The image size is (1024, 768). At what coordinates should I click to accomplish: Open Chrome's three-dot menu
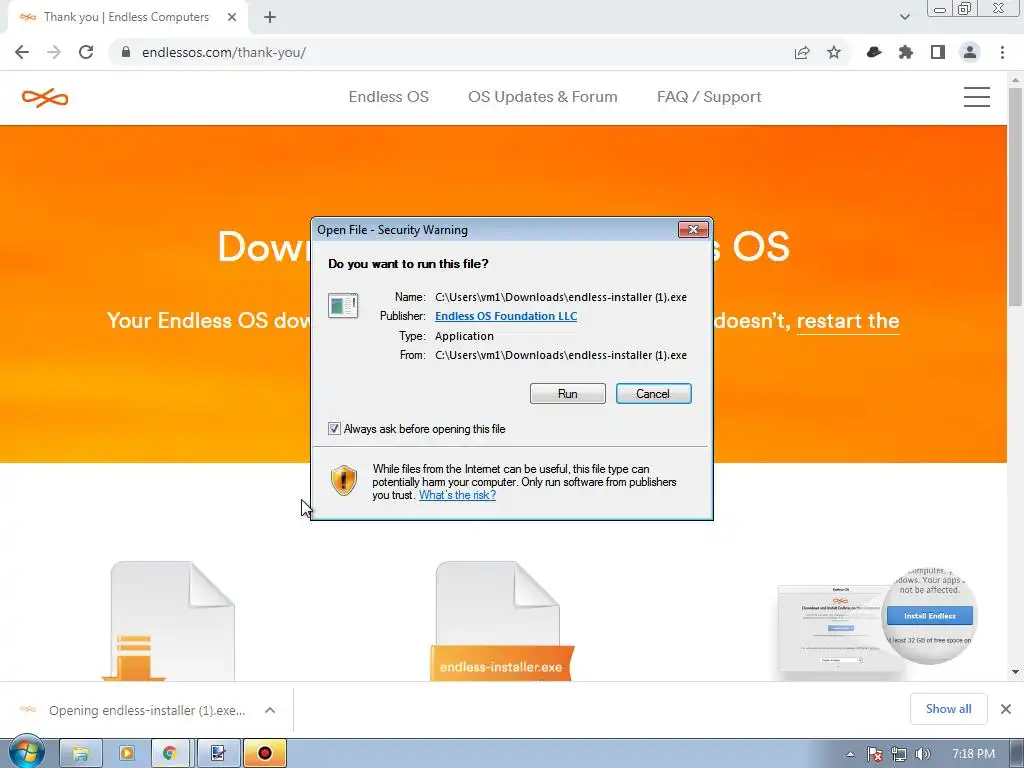coord(1002,52)
